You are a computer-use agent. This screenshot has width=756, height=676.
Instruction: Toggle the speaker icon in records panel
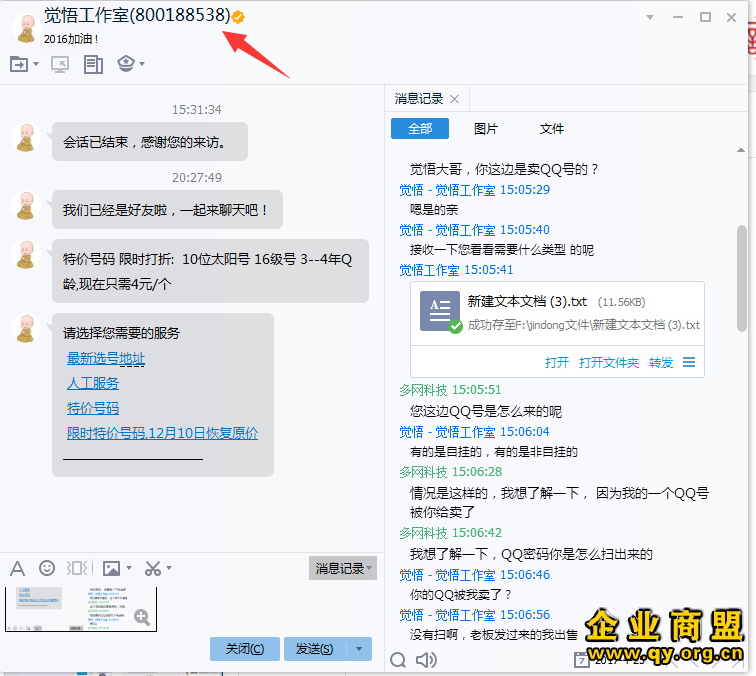click(426, 660)
